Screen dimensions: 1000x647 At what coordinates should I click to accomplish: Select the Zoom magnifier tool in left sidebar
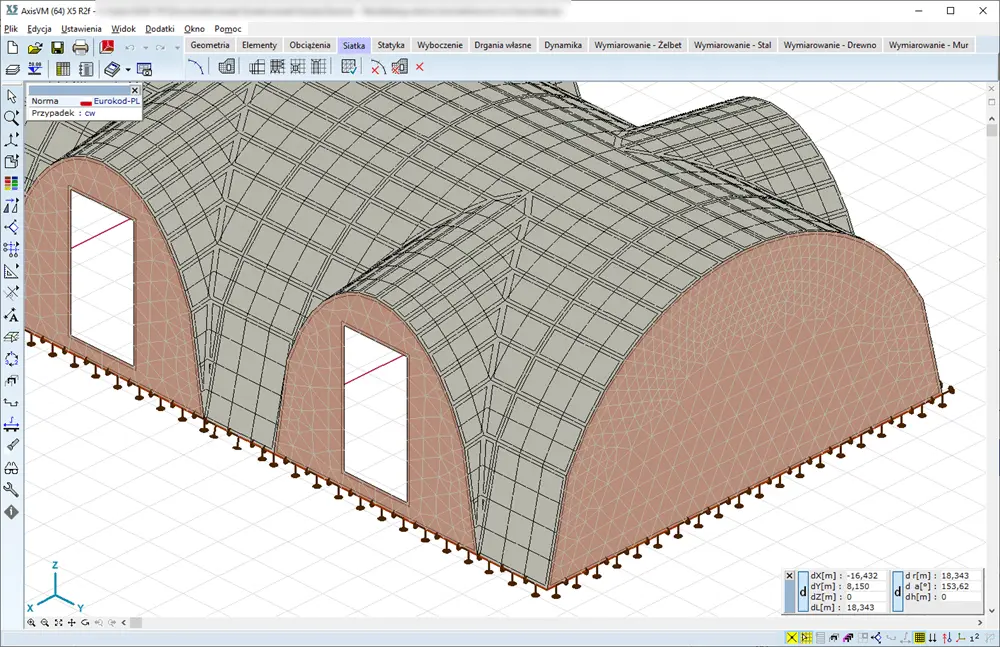(12, 117)
